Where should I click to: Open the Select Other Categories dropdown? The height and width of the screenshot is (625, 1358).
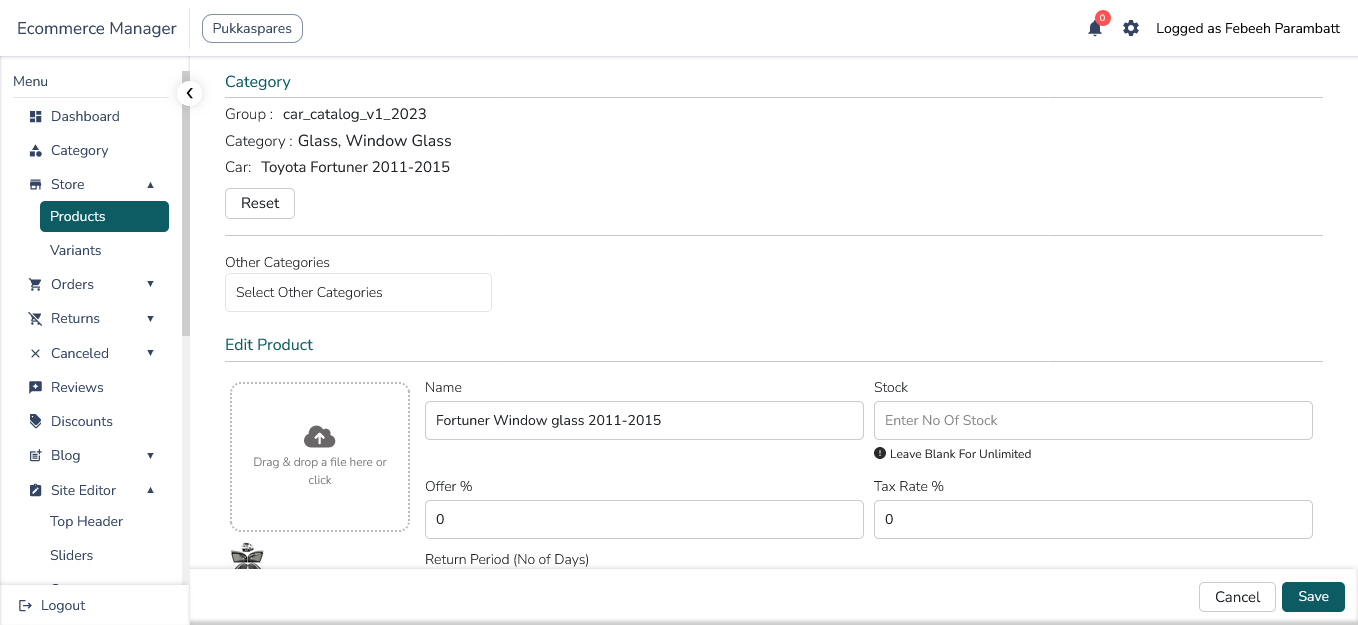point(358,293)
